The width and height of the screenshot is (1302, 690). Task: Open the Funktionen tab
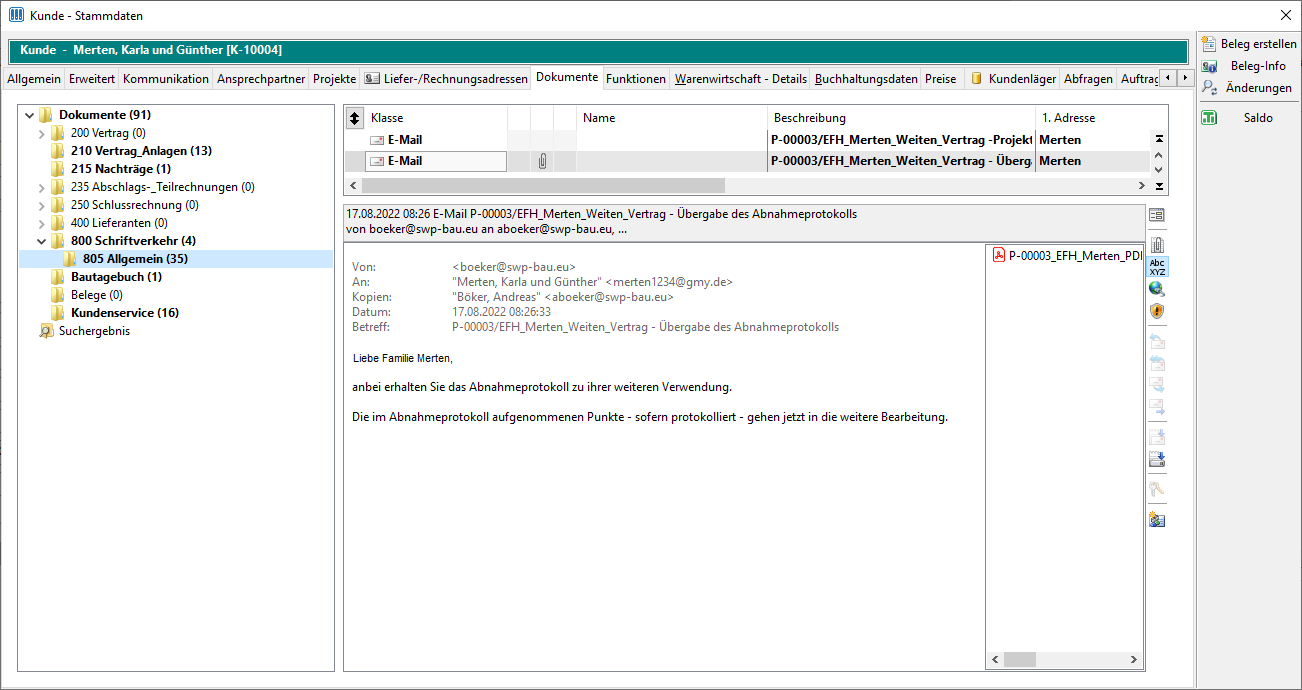click(636, 79)
